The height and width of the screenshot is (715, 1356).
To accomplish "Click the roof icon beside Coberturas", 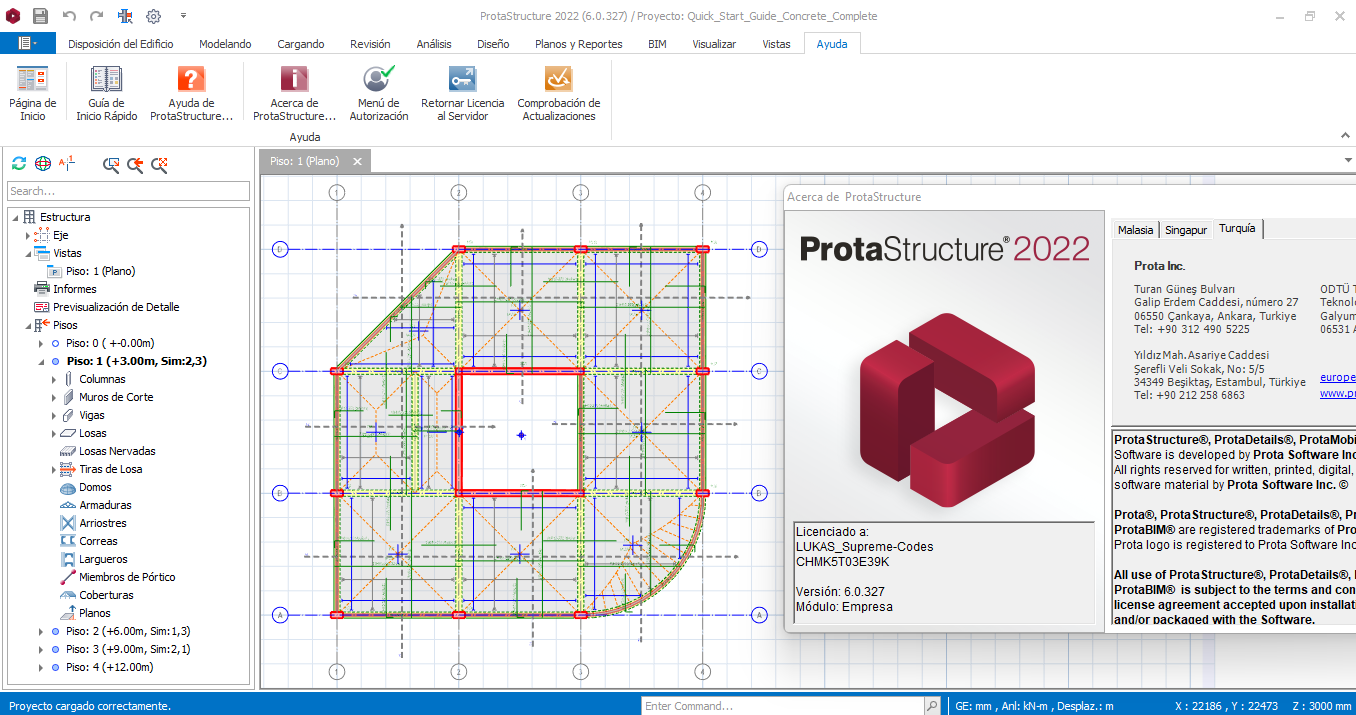I will pos(68,595).
